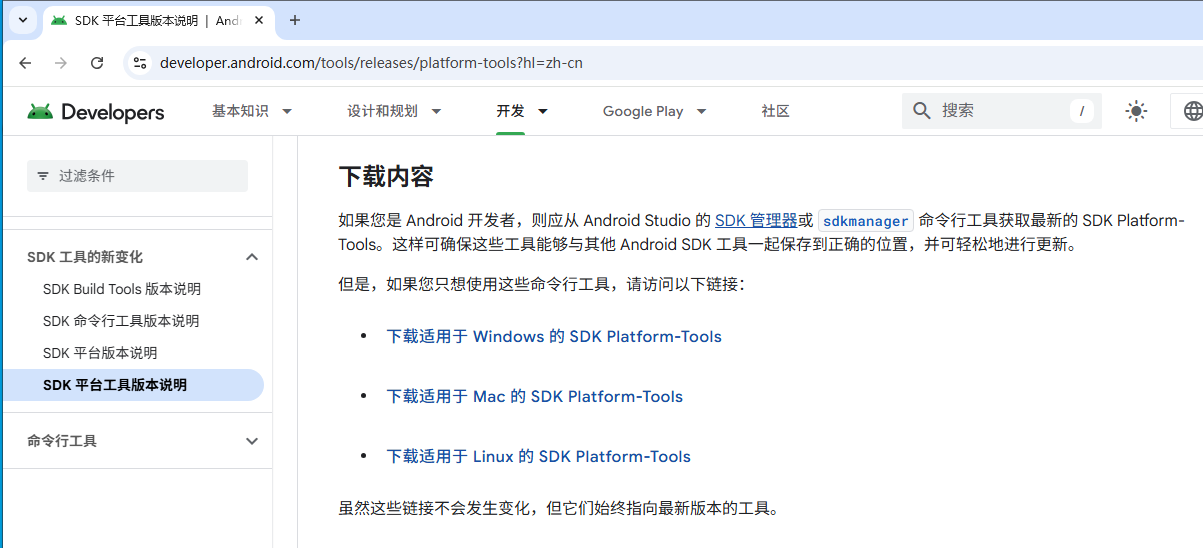Click the SDK 工具的新变化 section label
1203x548 pixels.
[85, 257]
